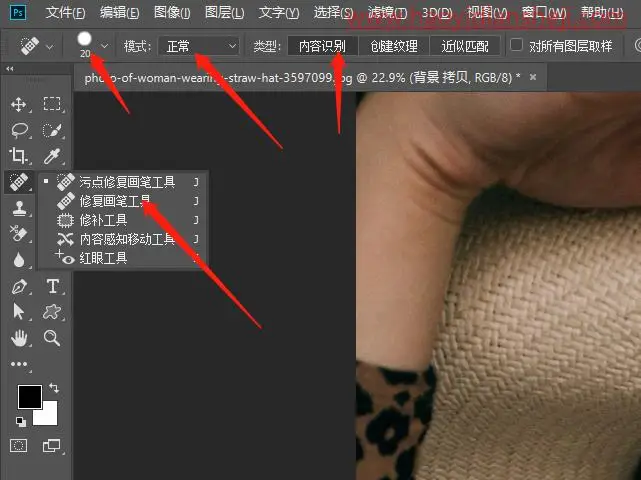The image size is (641, 480).
Task: Open the 窗口(W) menu
Action: [x=544, y=13]
